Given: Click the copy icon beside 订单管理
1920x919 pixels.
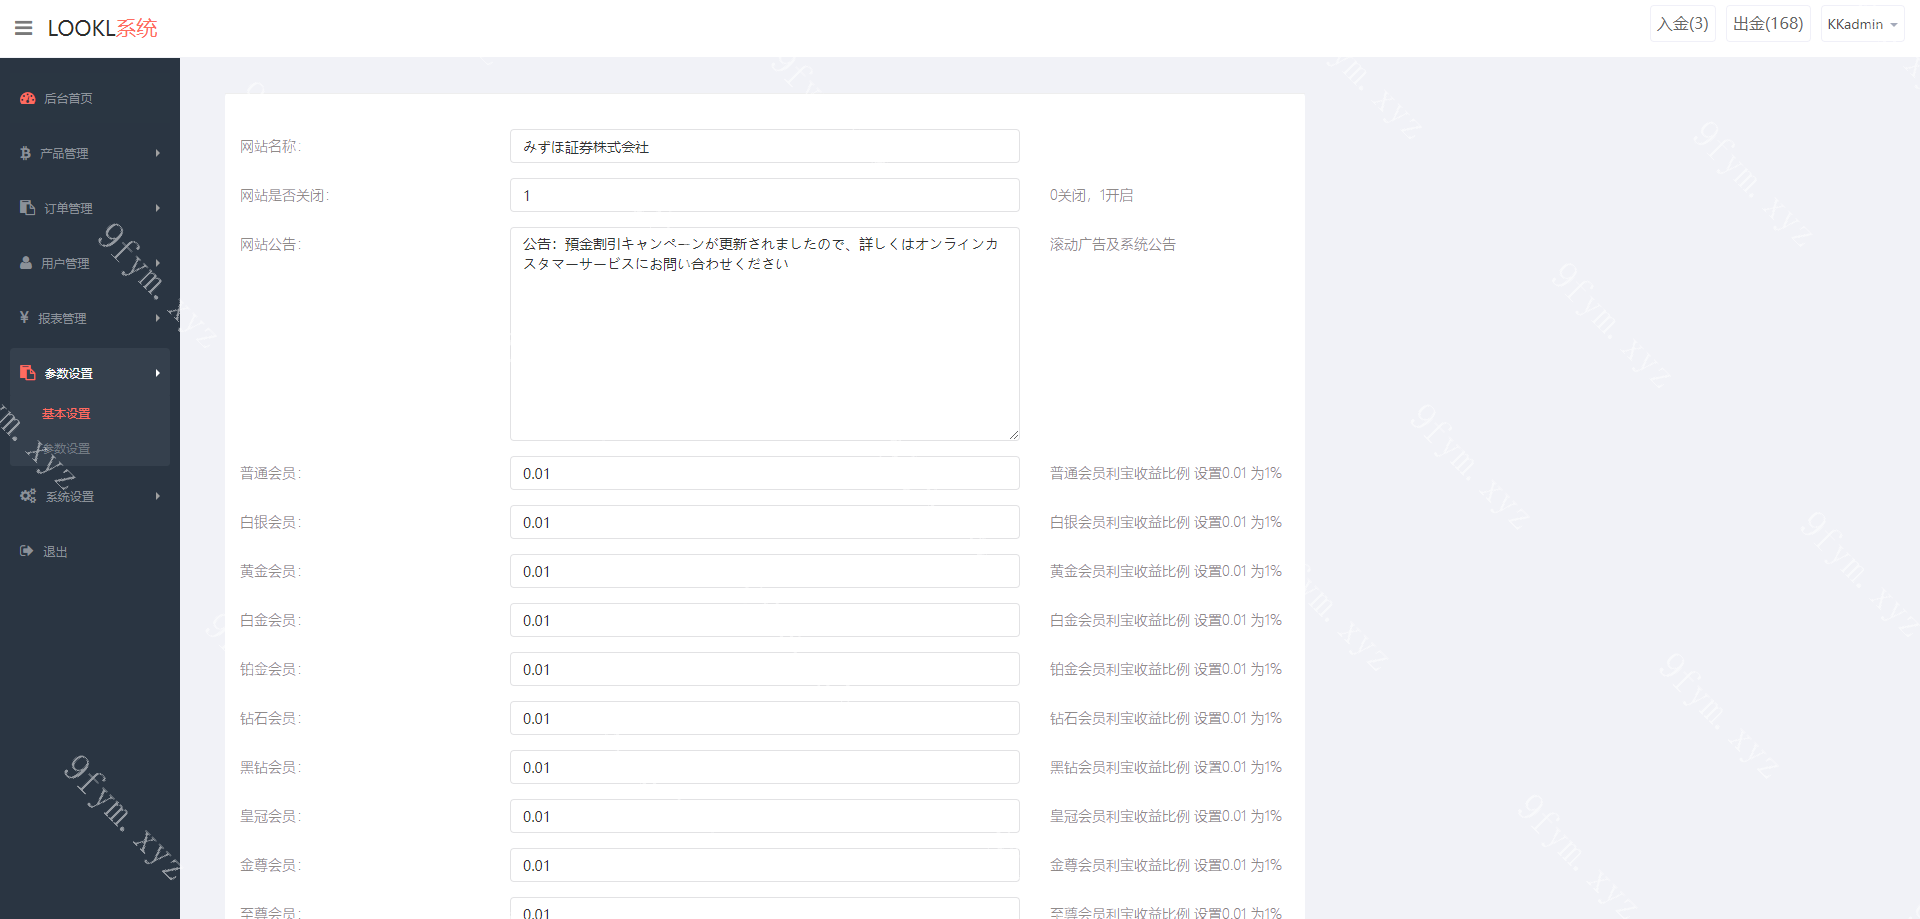Looking at the screenshot, I should (28, 208).
